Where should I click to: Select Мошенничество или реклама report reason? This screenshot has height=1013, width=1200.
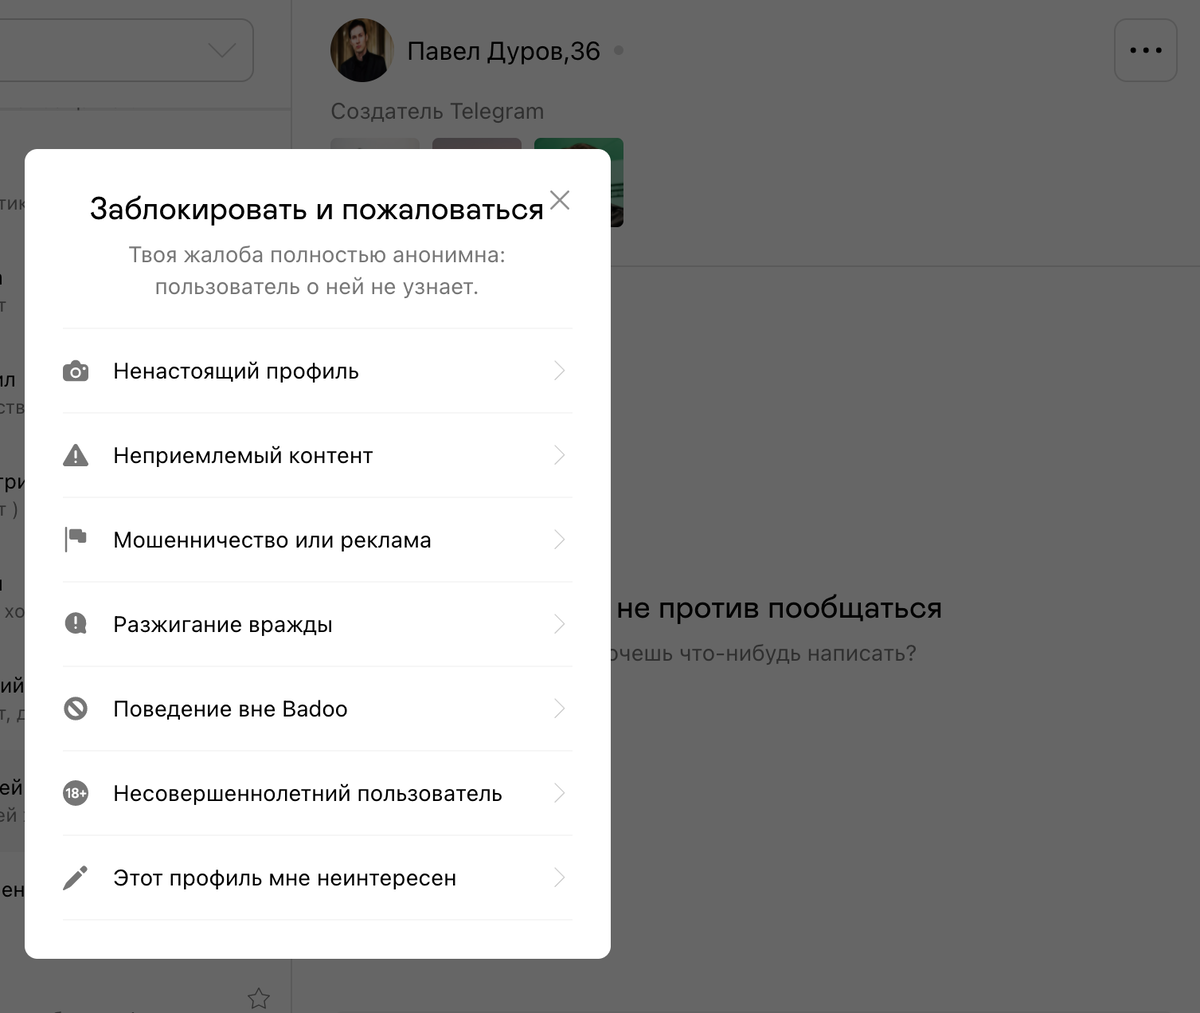(317, 540)
